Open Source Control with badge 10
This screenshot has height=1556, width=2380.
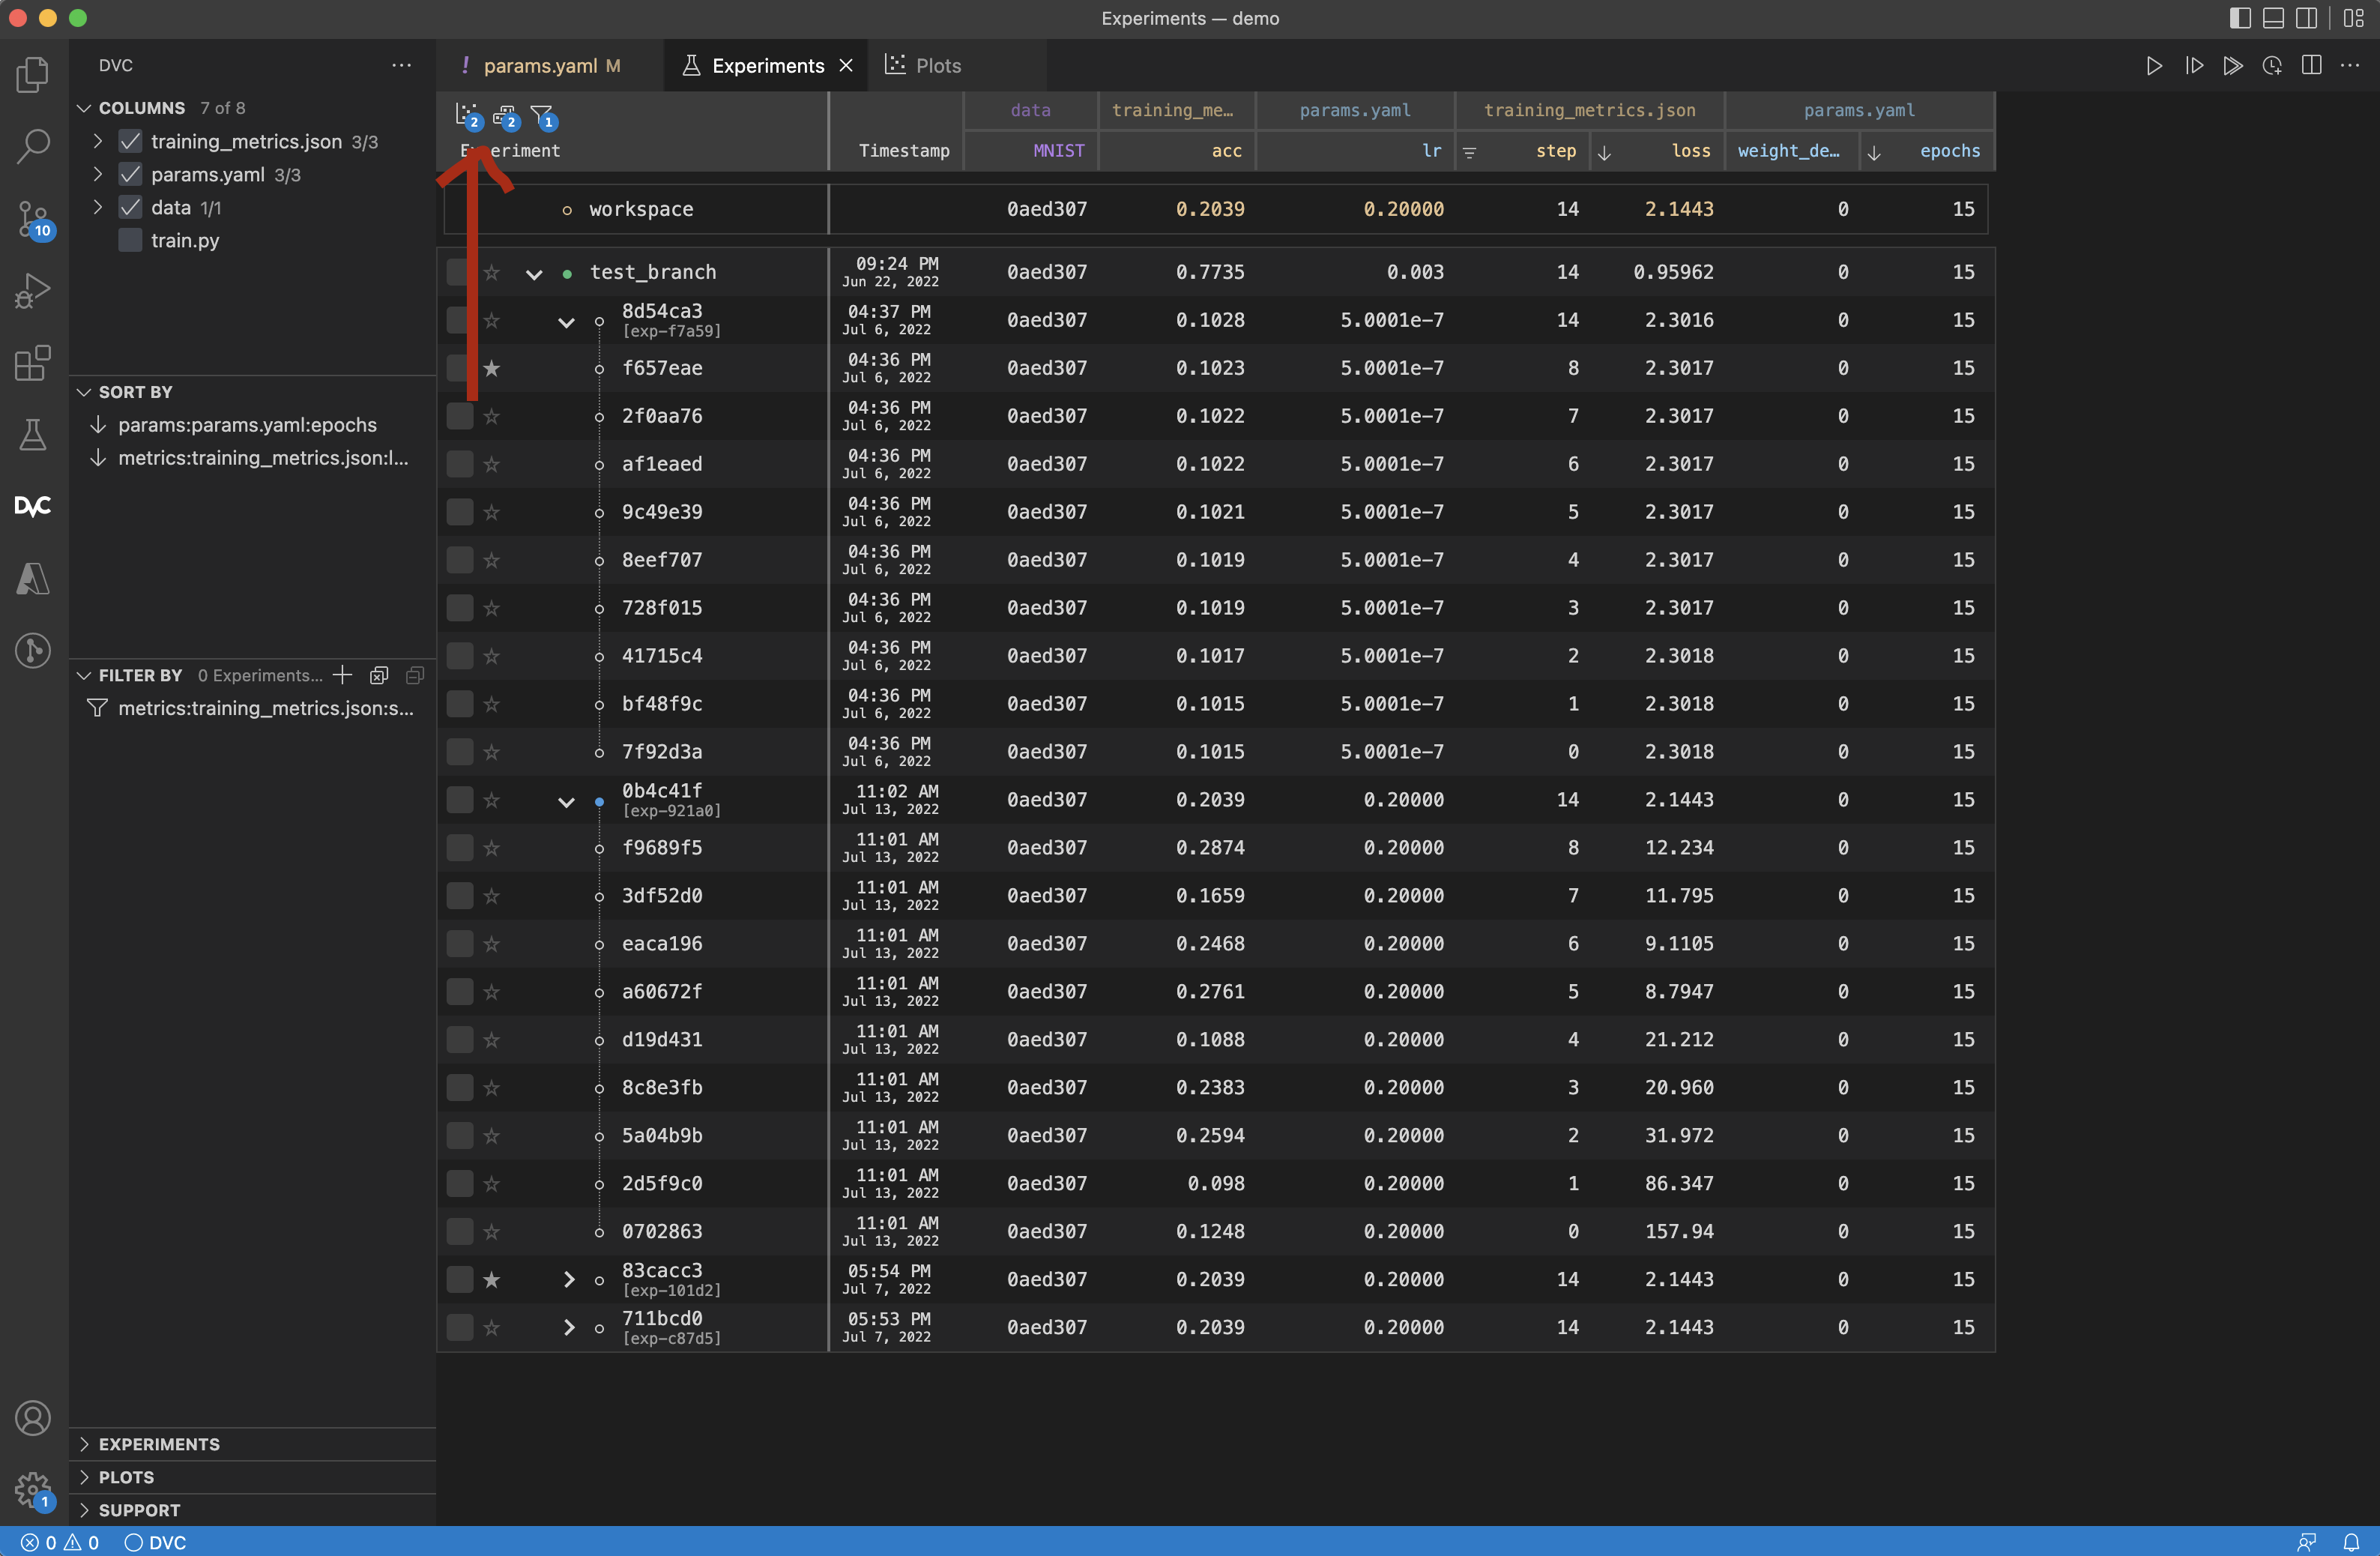(33, 218)
